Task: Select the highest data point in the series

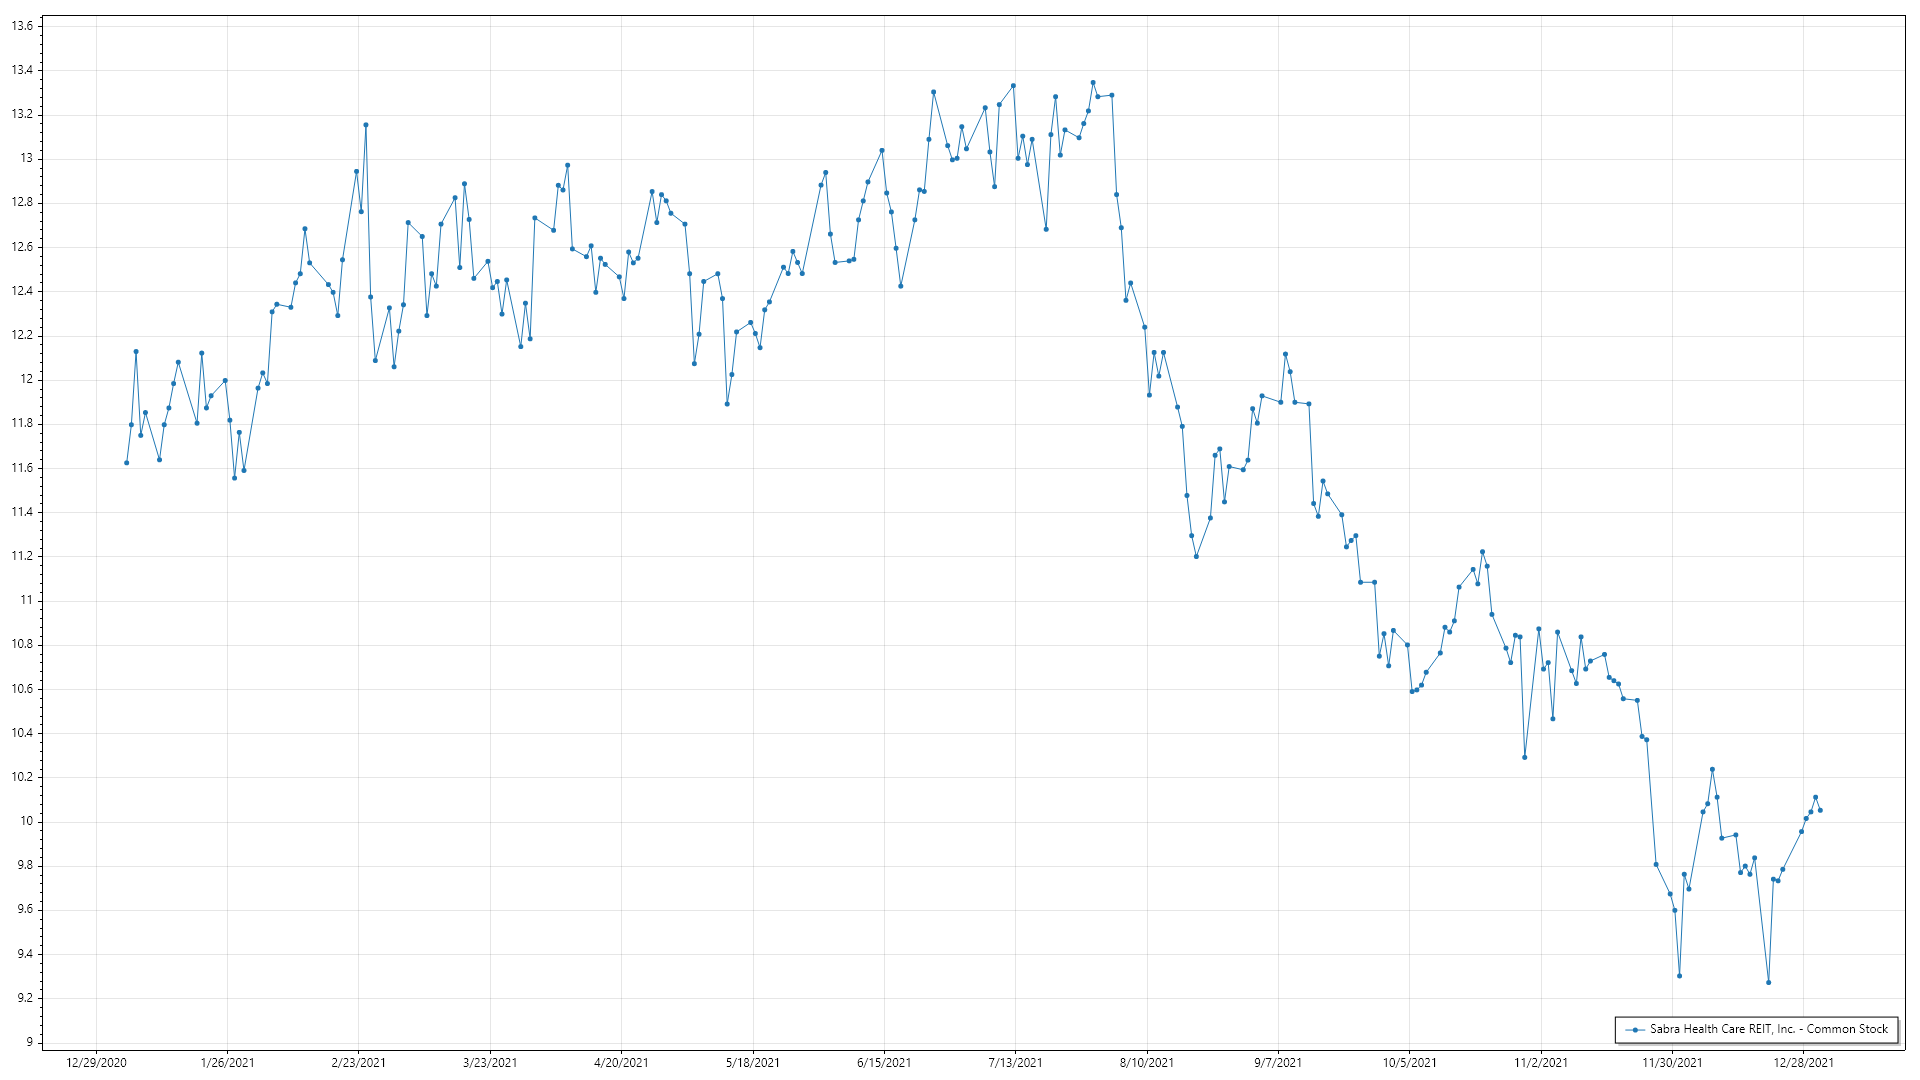Action: tap(1093, 83)
